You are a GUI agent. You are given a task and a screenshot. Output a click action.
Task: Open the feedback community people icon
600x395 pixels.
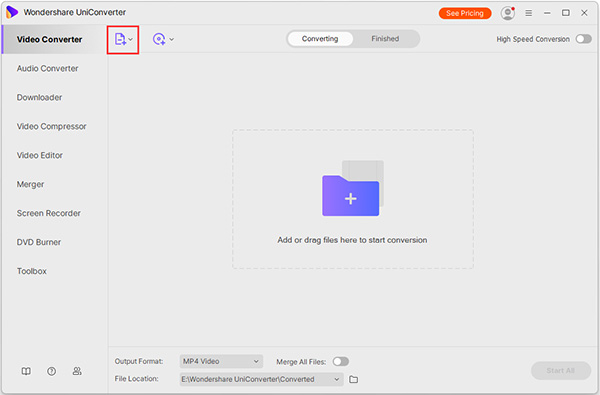77,371
